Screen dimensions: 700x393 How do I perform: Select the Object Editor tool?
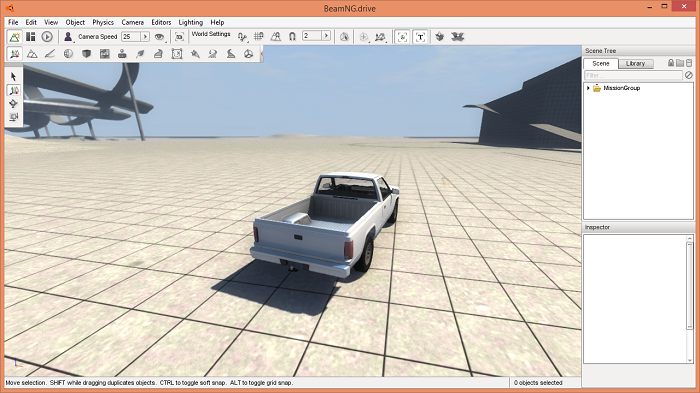[14, 54]
